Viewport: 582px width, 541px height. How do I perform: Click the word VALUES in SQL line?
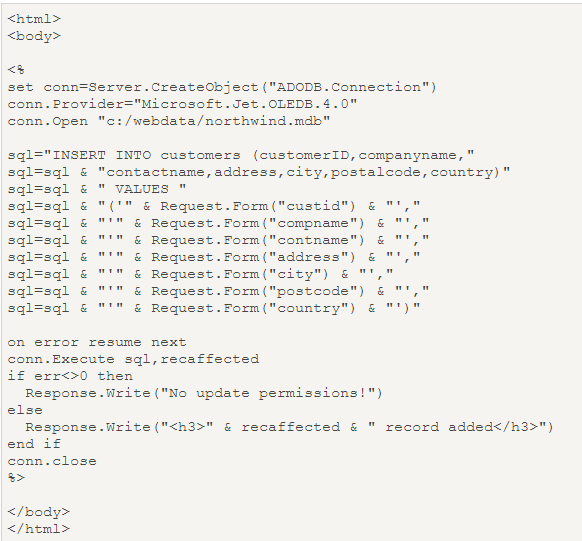coord(142,189)
